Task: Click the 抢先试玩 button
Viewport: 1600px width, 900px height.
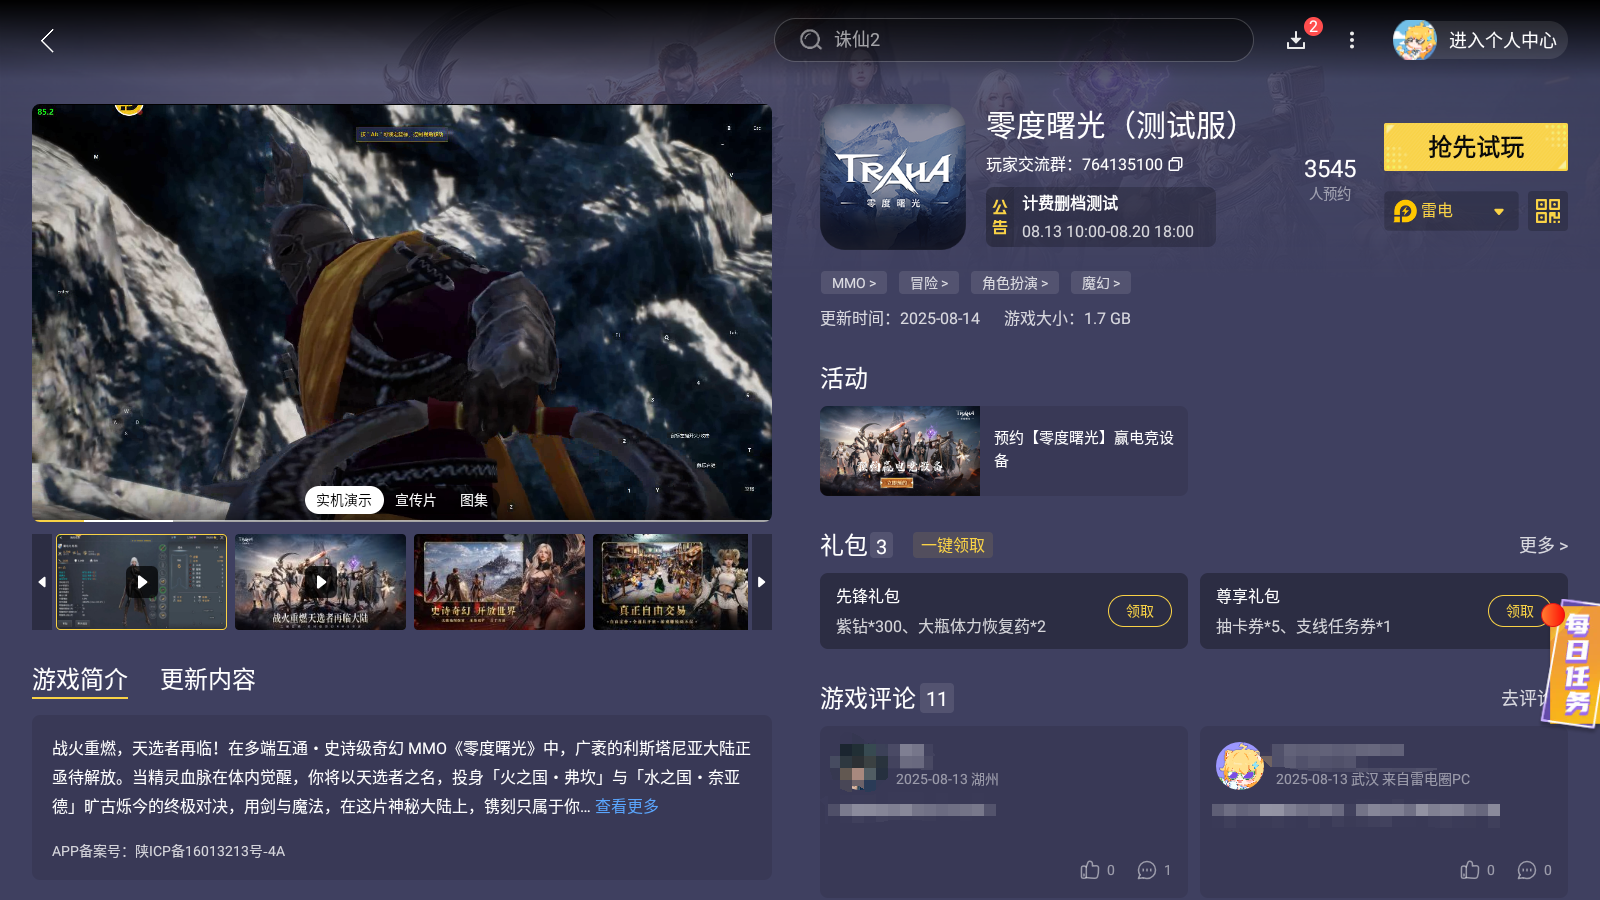Action: (x=1475, y=146)
